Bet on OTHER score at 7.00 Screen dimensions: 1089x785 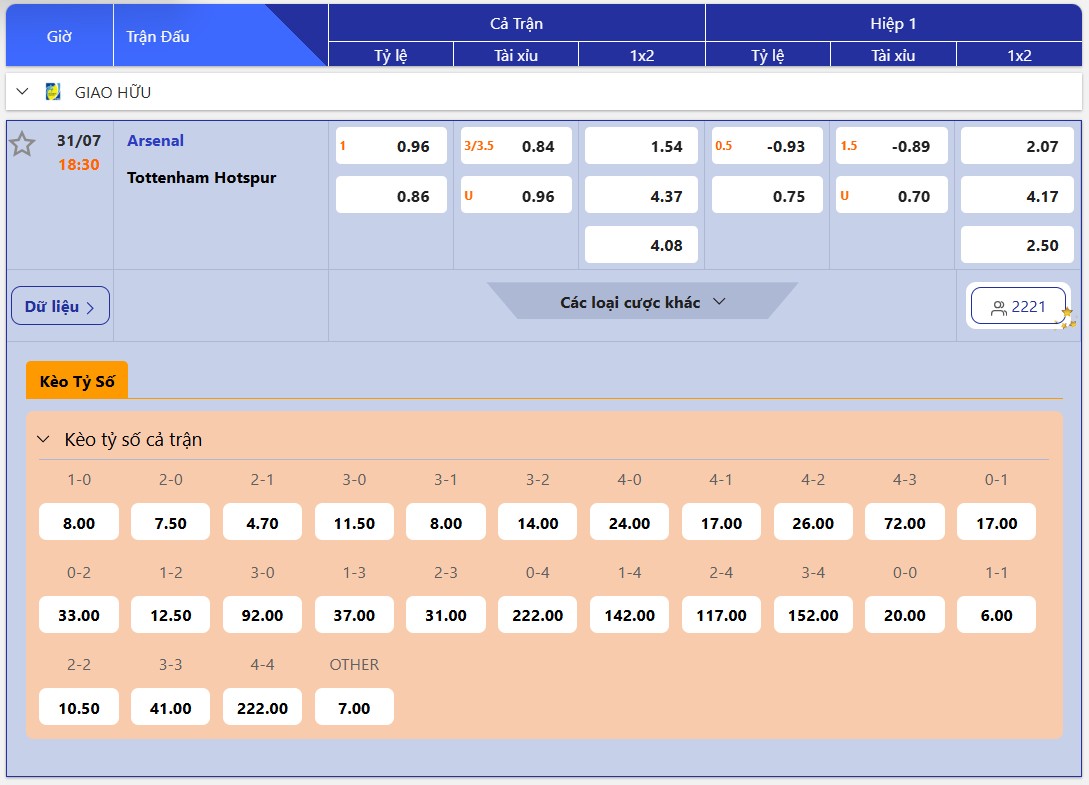coord(354,708)
